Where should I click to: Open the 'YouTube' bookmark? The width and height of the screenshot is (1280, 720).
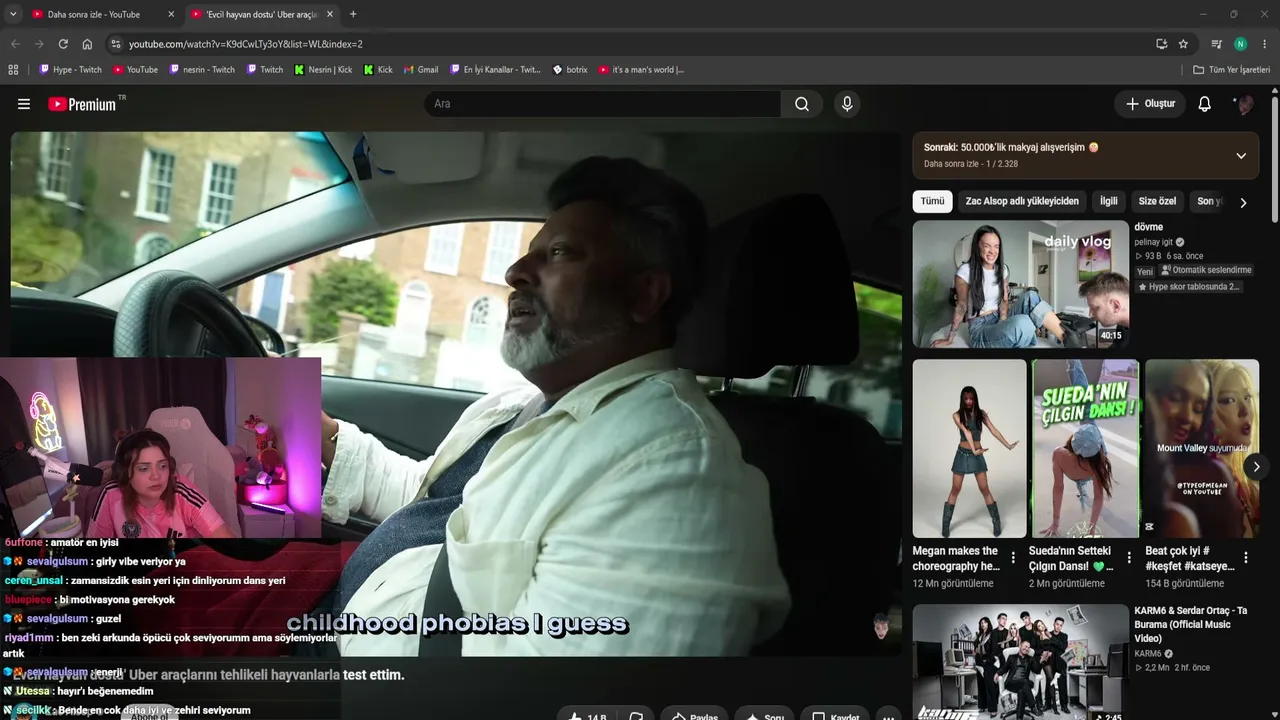[x=135, y=70]
